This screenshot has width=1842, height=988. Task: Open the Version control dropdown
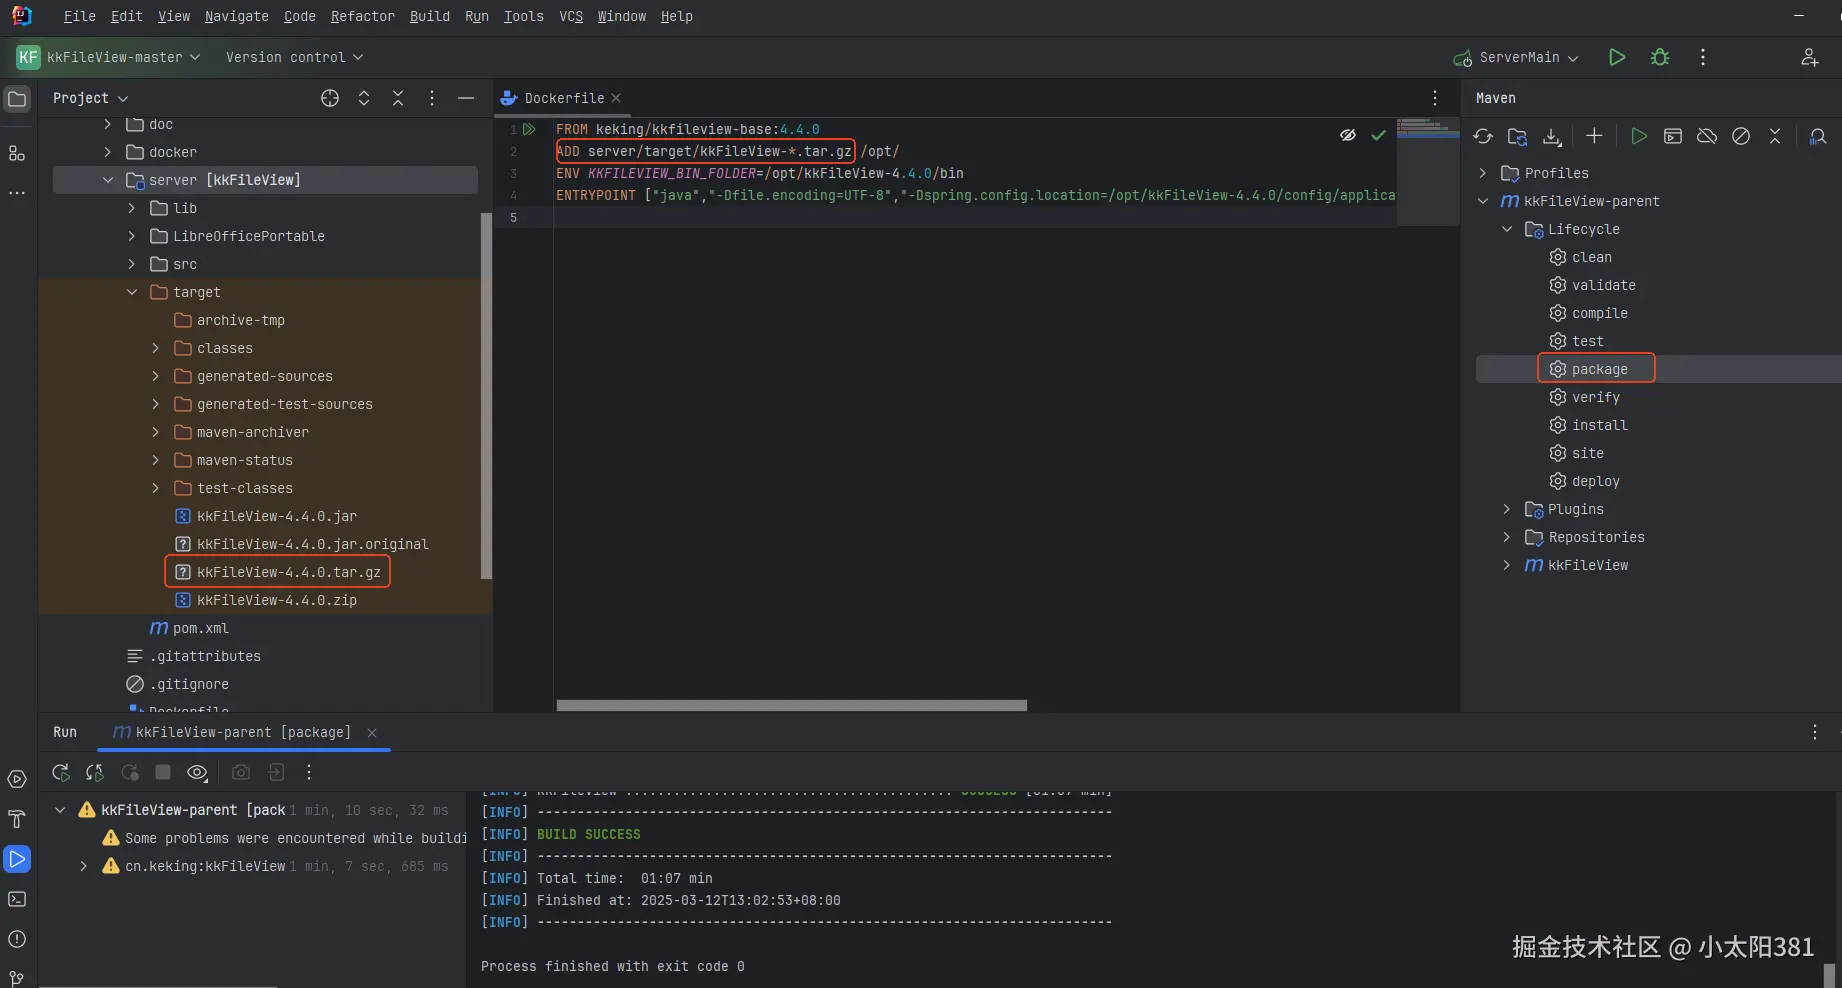pos(294,57)
